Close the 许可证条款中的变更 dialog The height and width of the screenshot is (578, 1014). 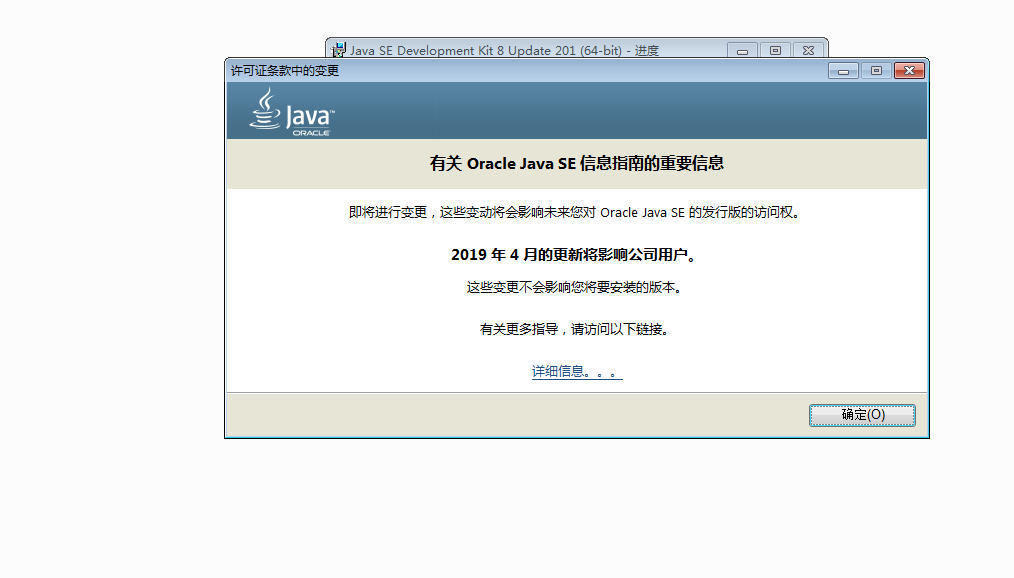click(x=909, y=70)
